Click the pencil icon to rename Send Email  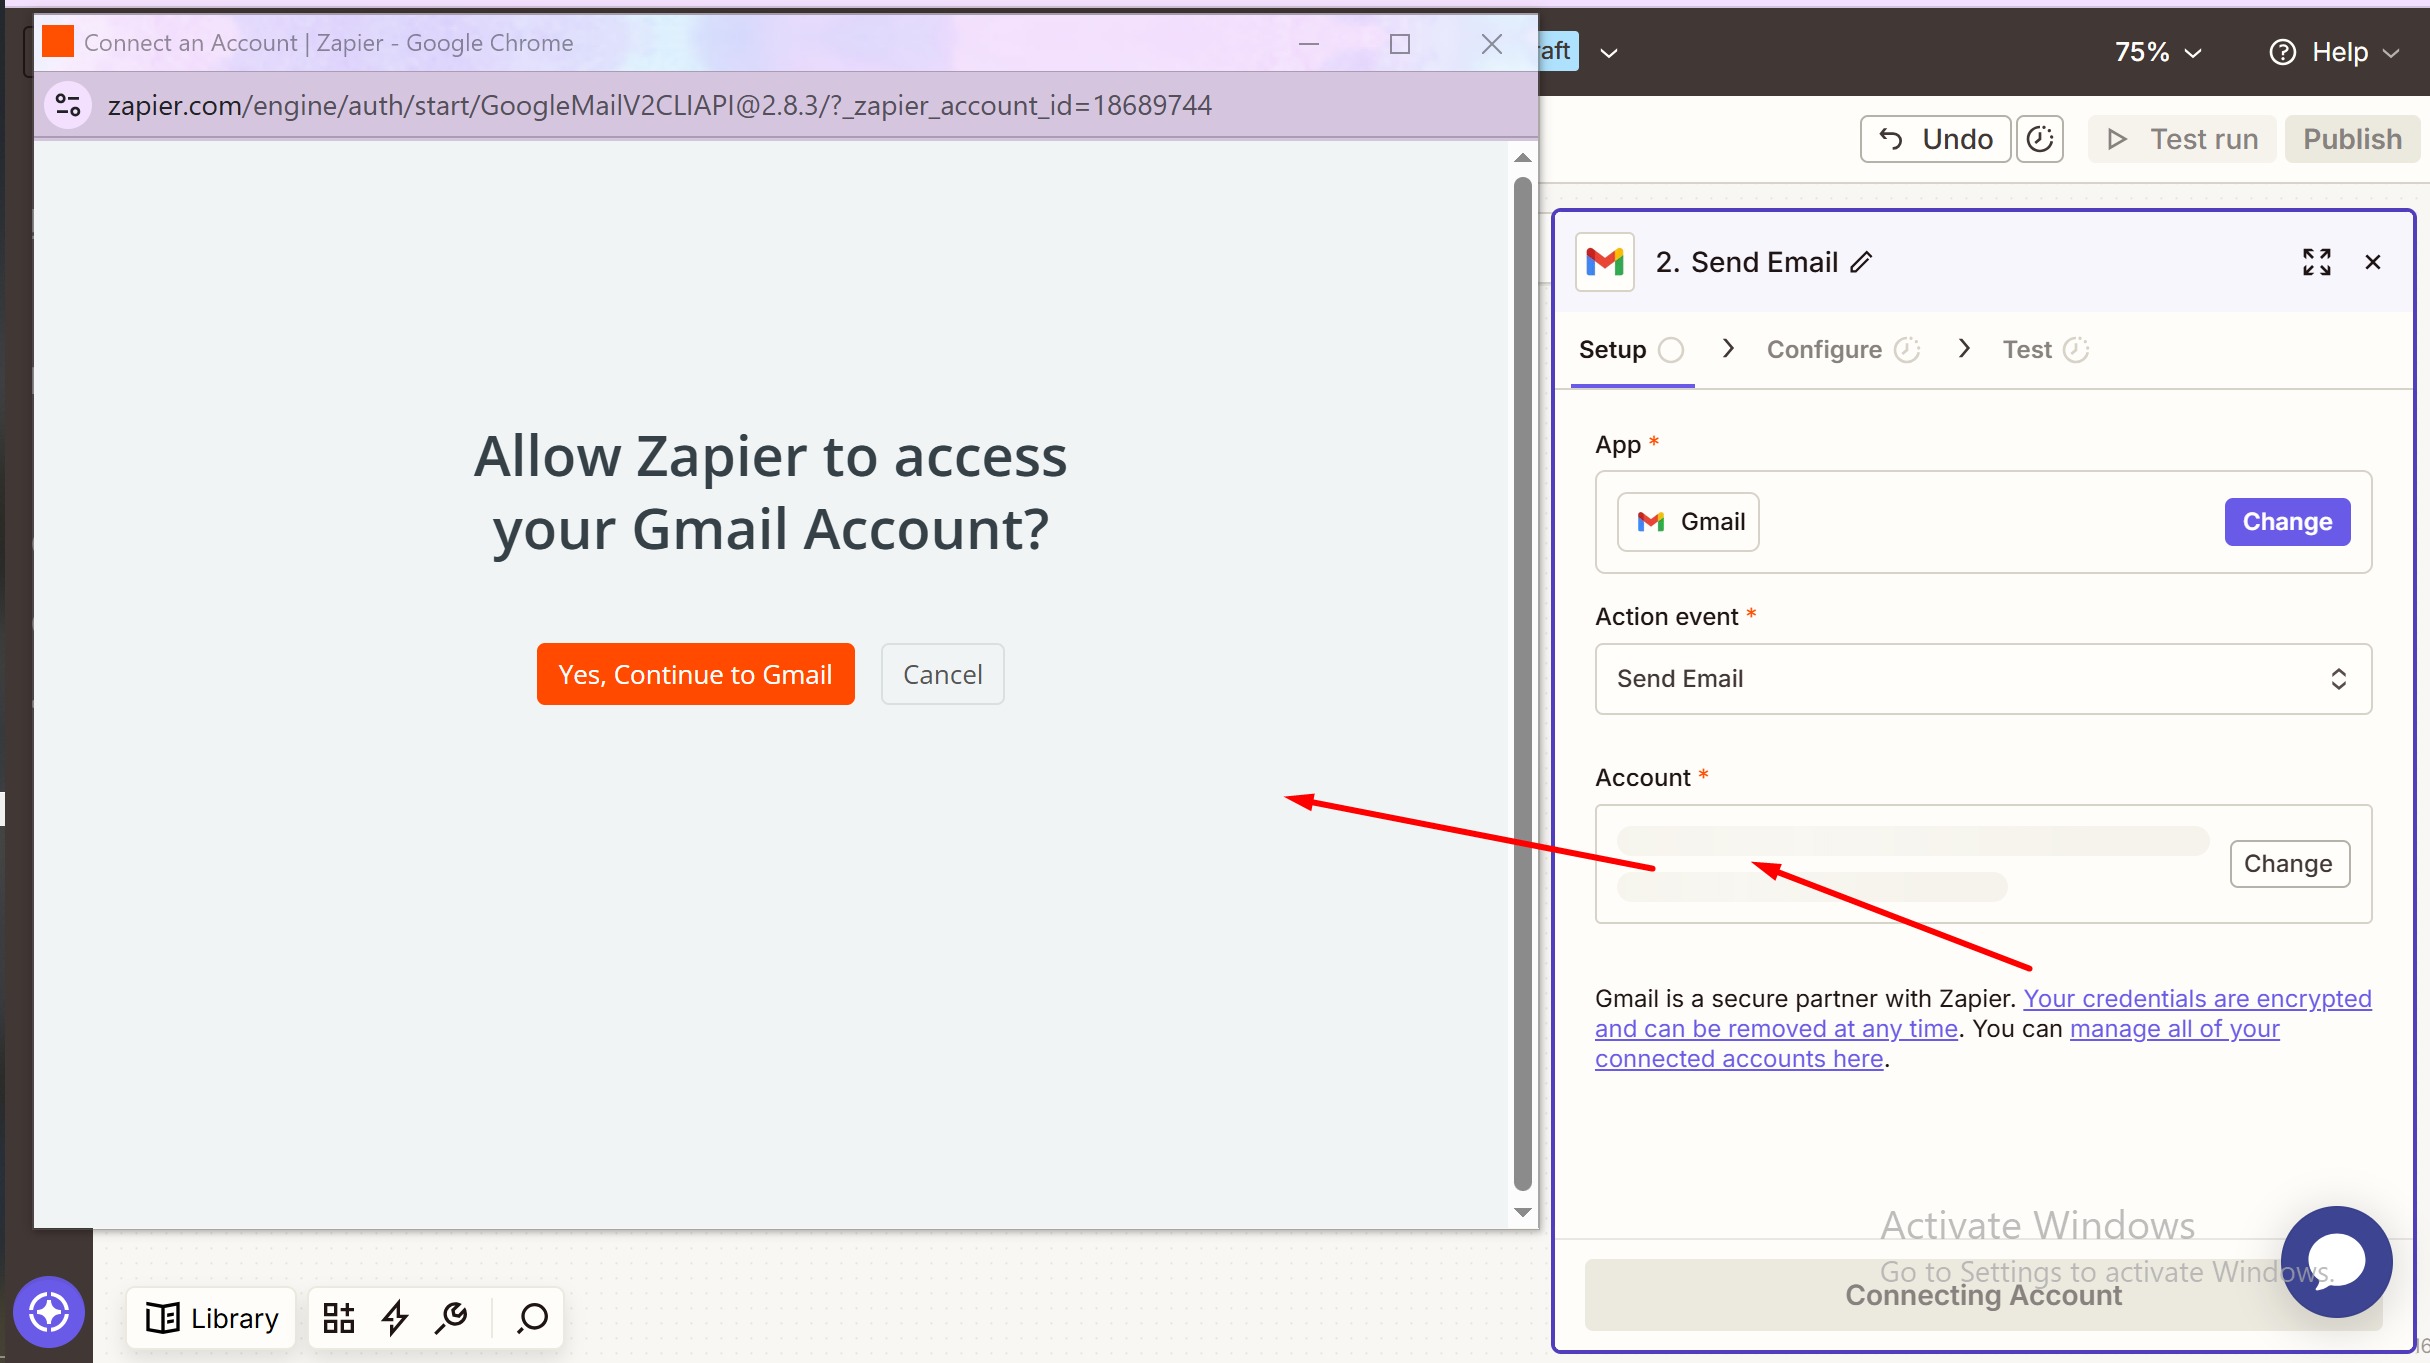(x=1861, y=262)
